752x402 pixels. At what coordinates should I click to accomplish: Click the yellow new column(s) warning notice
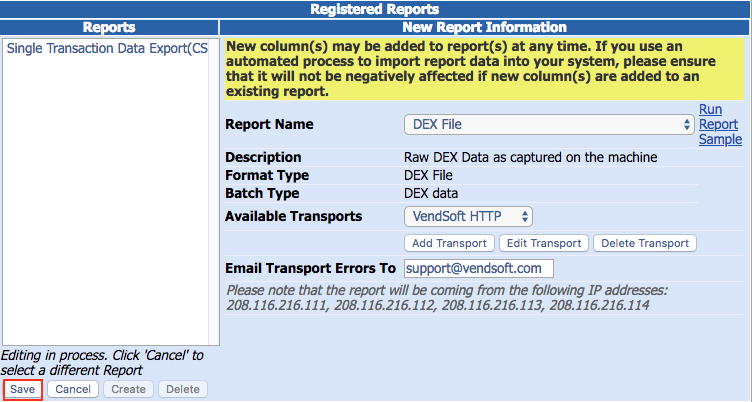point(484,69)
